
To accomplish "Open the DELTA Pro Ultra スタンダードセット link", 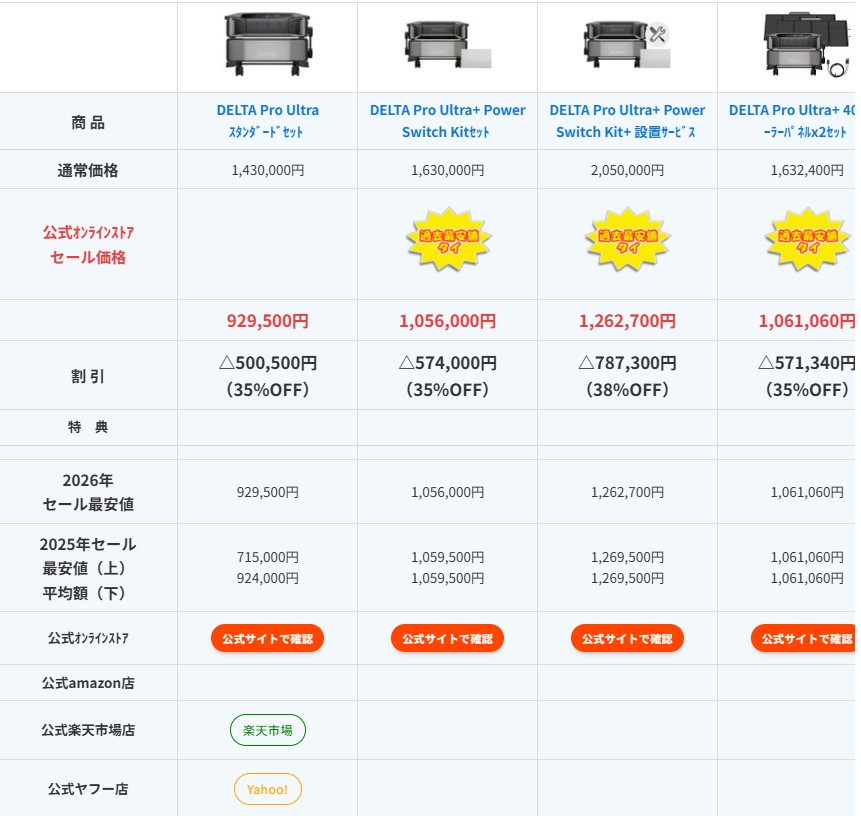I will 267,121.
